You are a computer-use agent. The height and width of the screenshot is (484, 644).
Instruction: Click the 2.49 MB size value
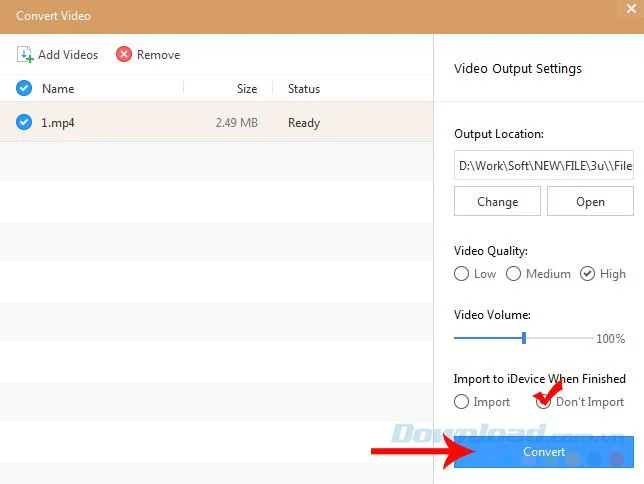237,123
